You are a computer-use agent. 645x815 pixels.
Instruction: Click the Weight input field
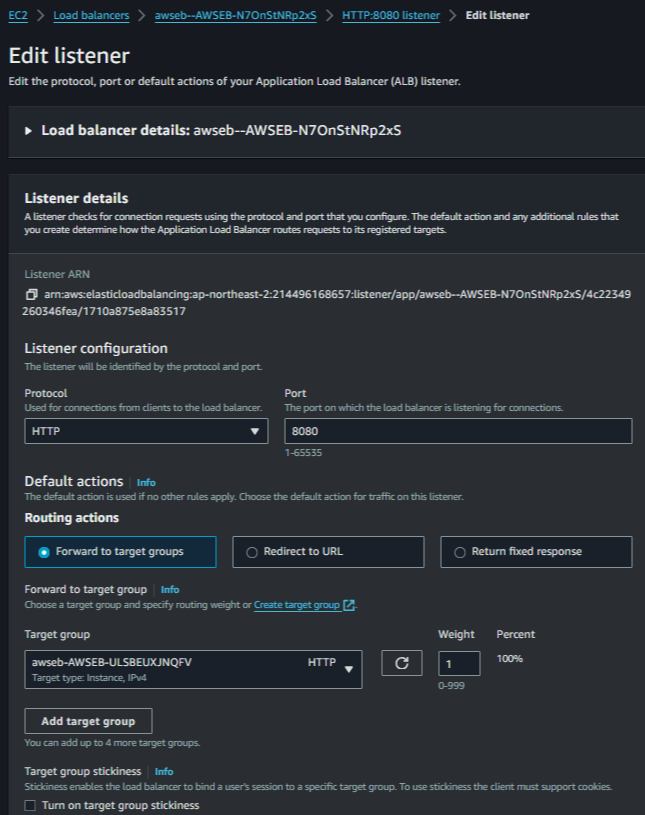pyautogui.click(x=459, y=664)
